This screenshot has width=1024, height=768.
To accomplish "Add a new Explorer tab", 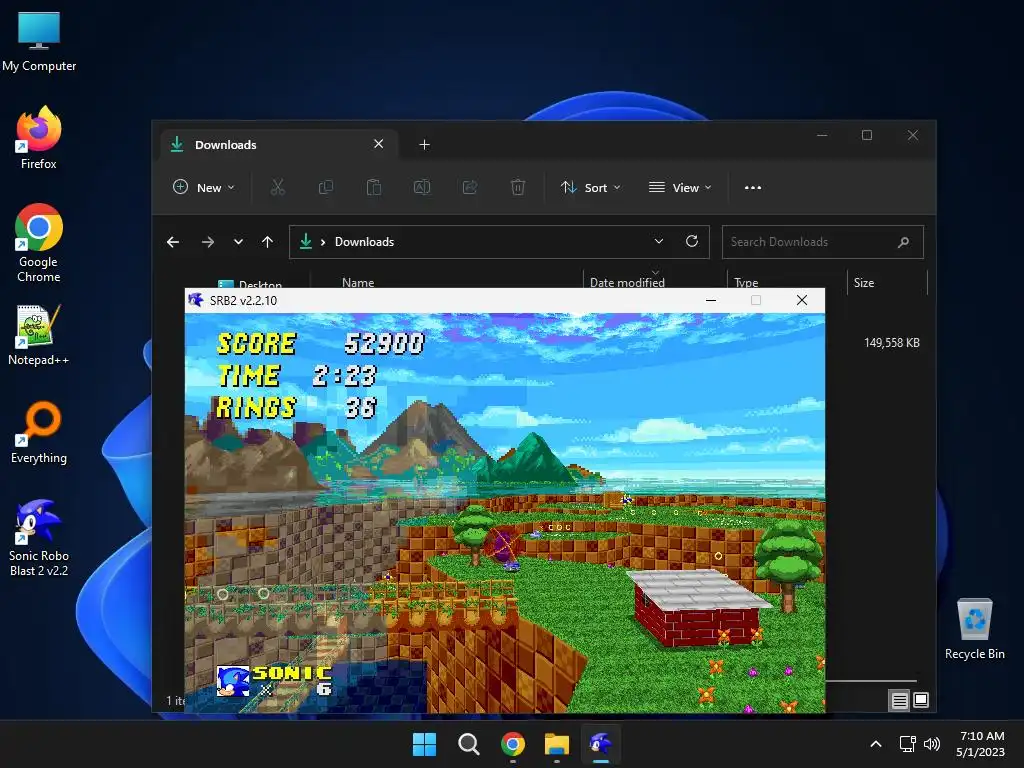I will 424,144.
